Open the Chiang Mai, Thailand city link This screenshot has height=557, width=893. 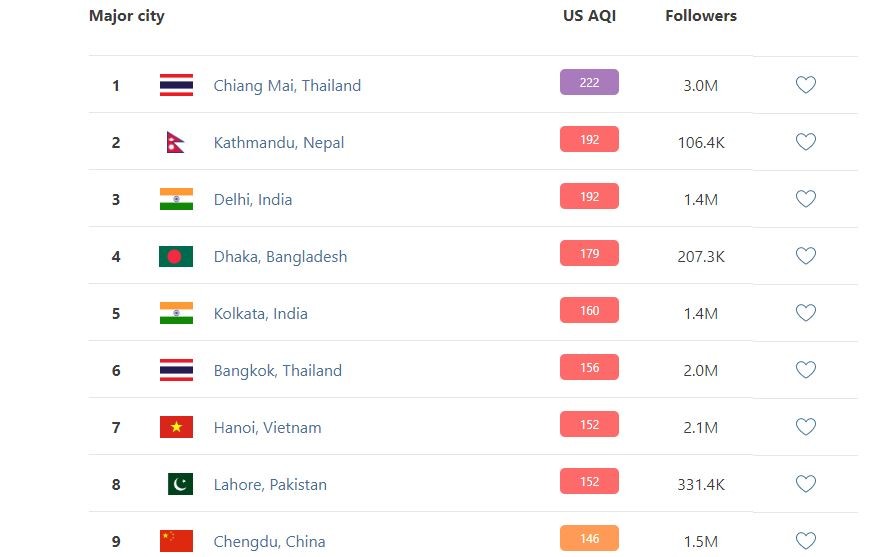click(287, 86)
